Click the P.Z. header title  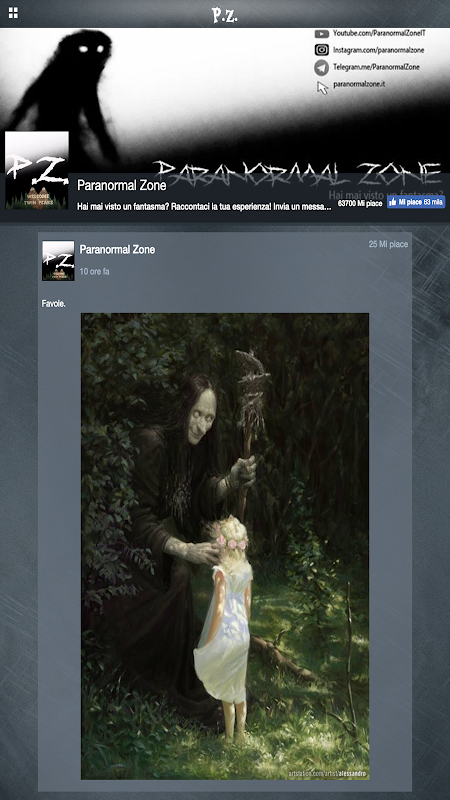(225, 15)
